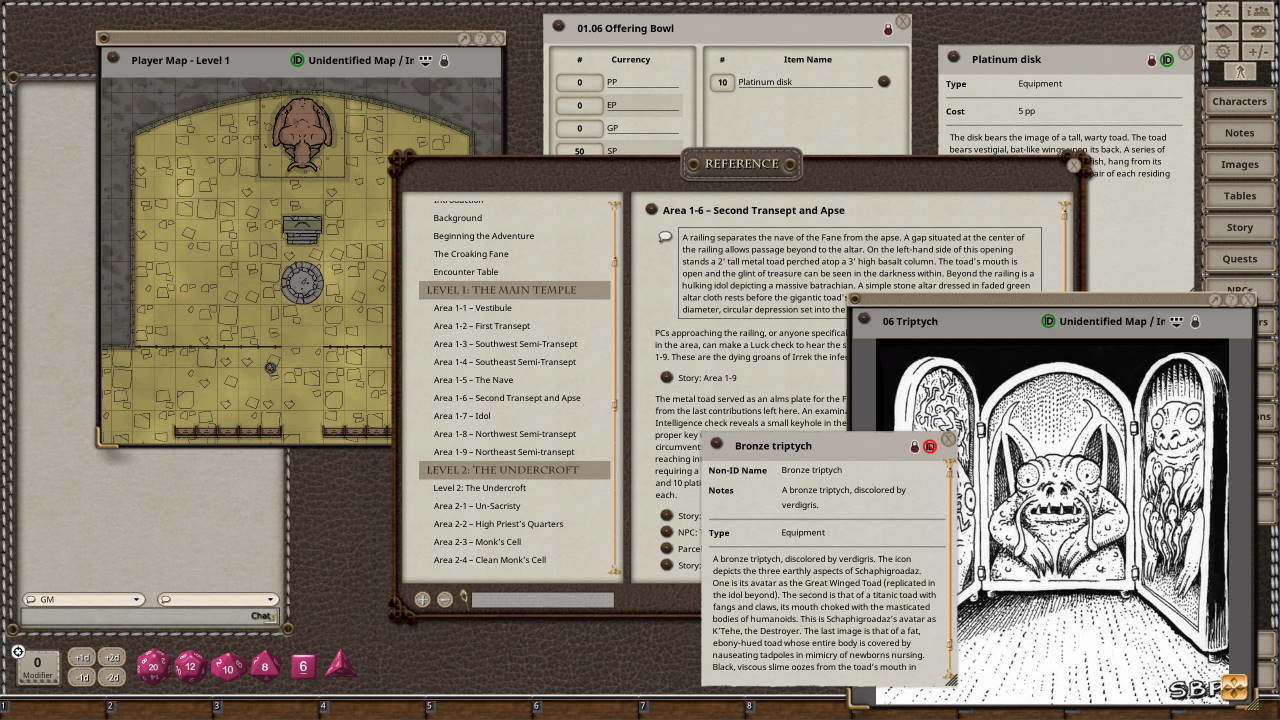
Task: Click the speech bubble icon beside GM
Action: point(30,599)
